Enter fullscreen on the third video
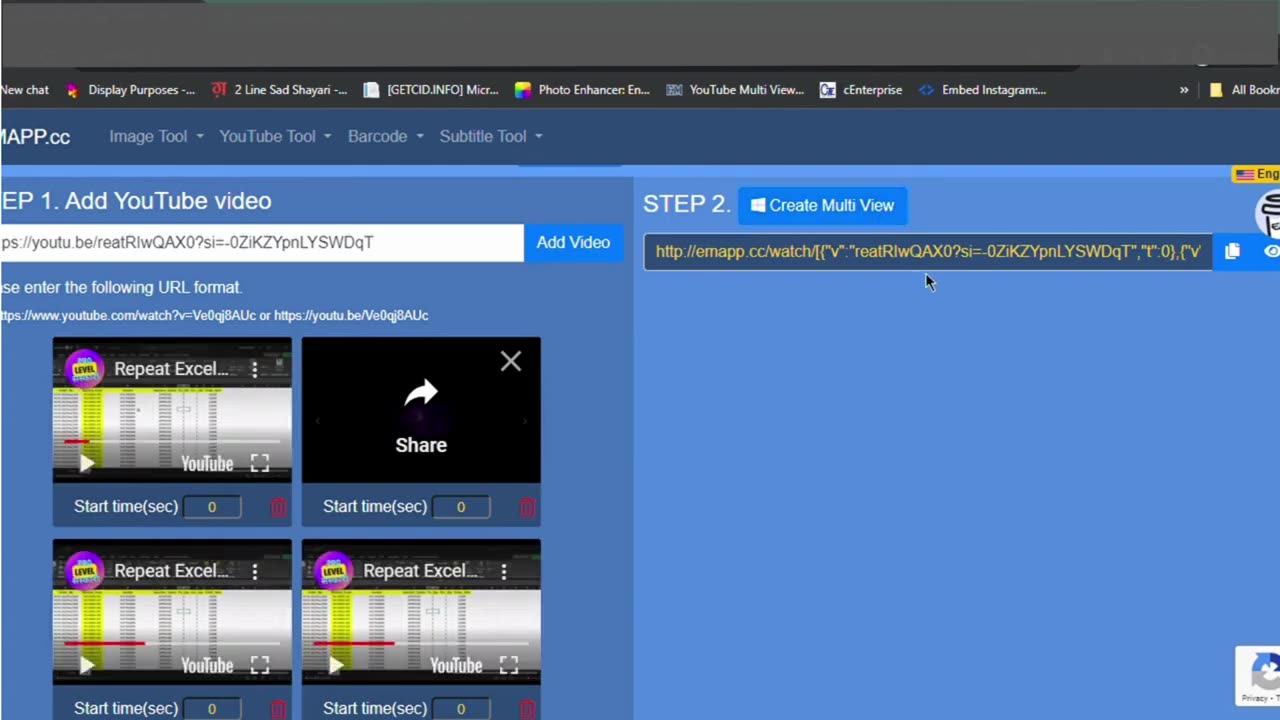The width and height of the screenshot is (1280, 720). (x=260, y=665)
